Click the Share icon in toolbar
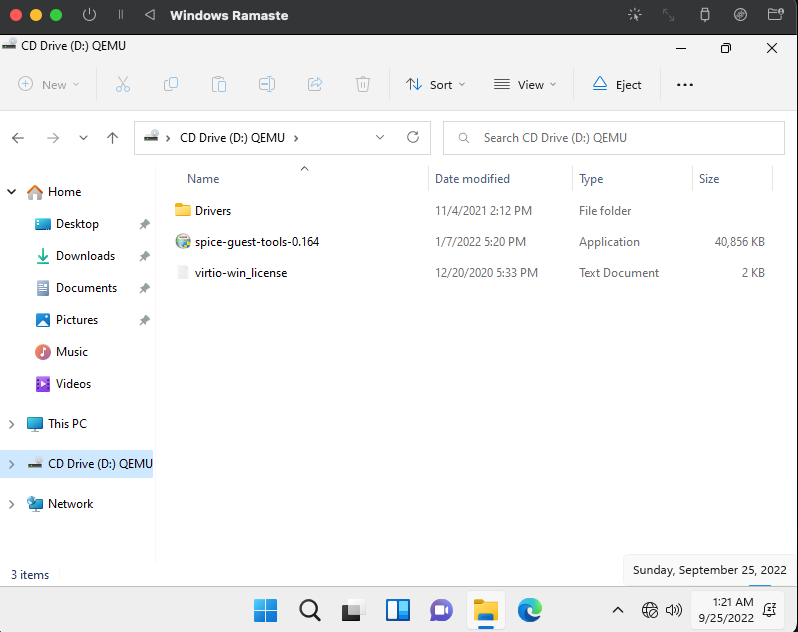 [x=315, y=84]
